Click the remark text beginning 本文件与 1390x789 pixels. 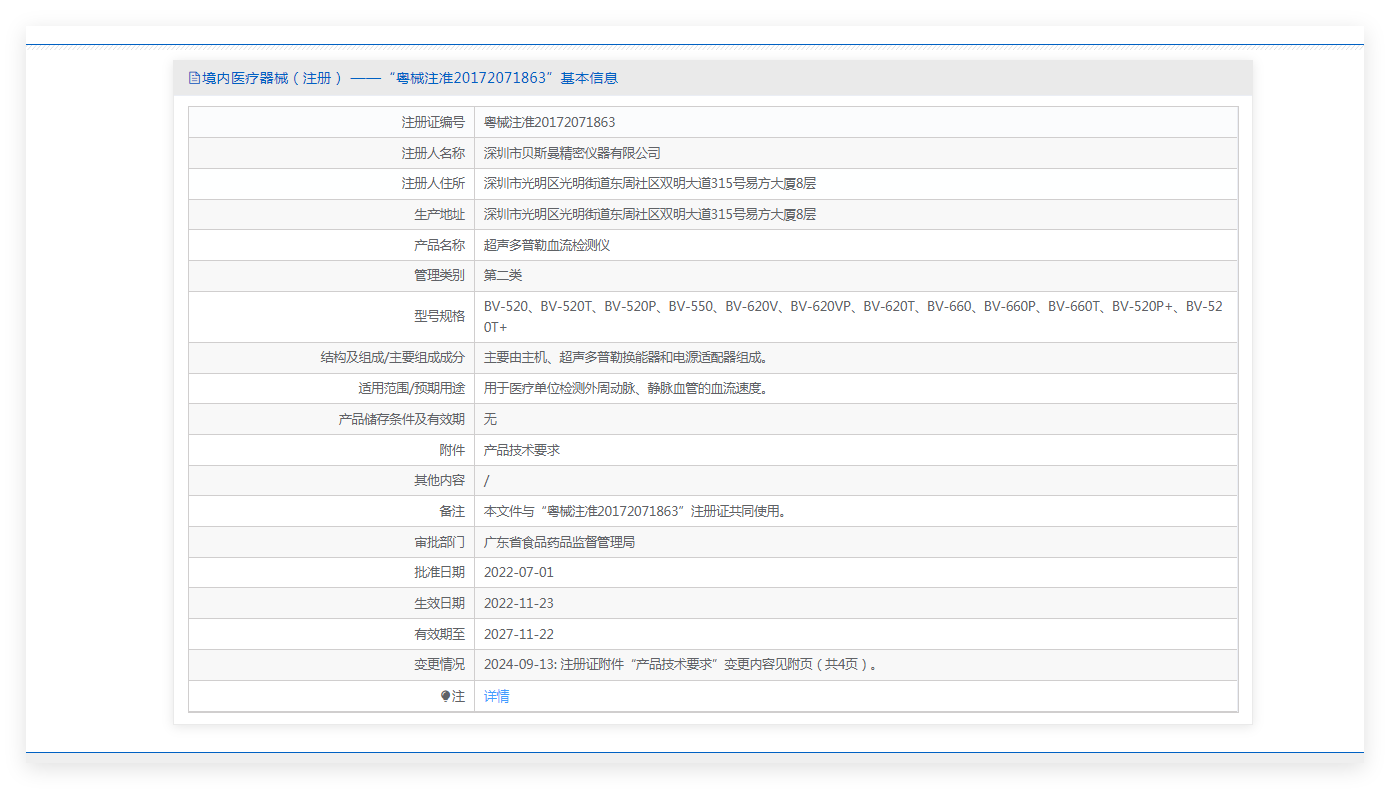(x=636, y=511)
